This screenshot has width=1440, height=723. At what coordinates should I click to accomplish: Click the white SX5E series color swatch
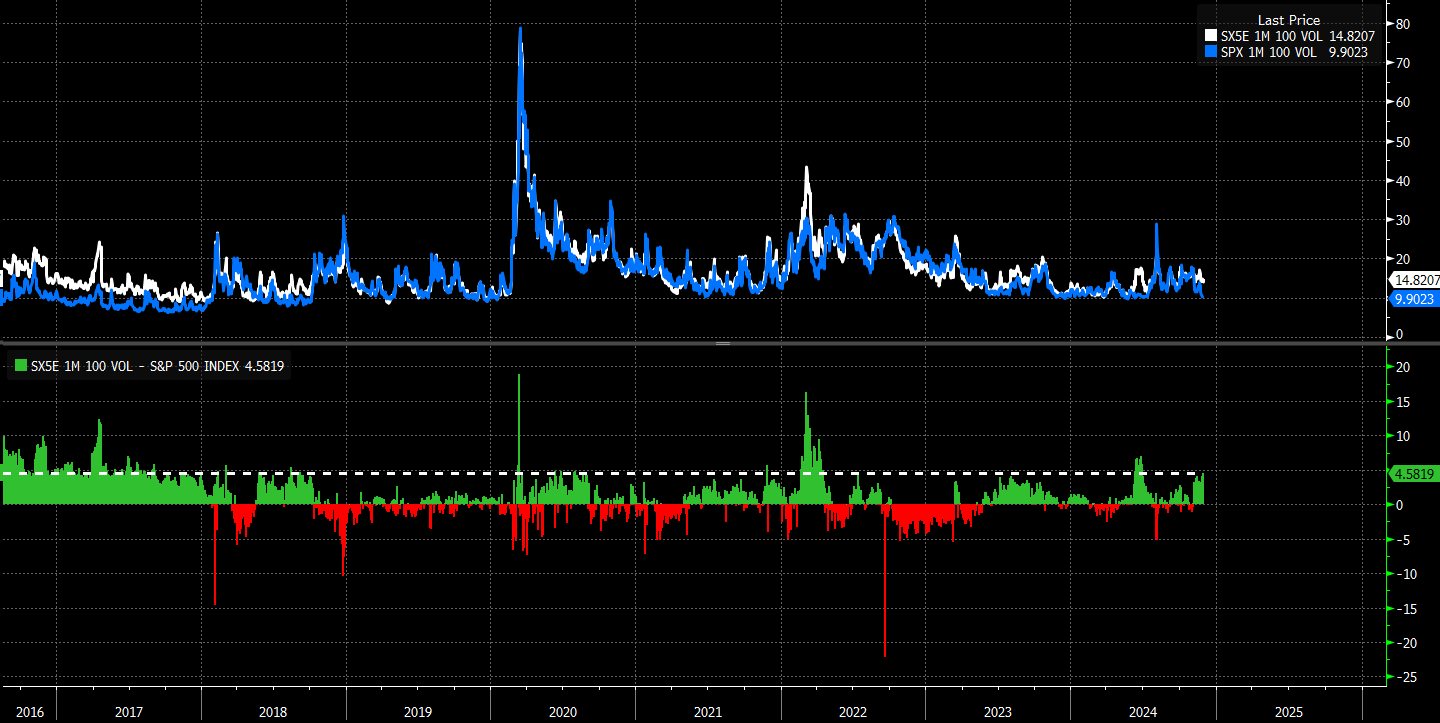coord(1212,36)
